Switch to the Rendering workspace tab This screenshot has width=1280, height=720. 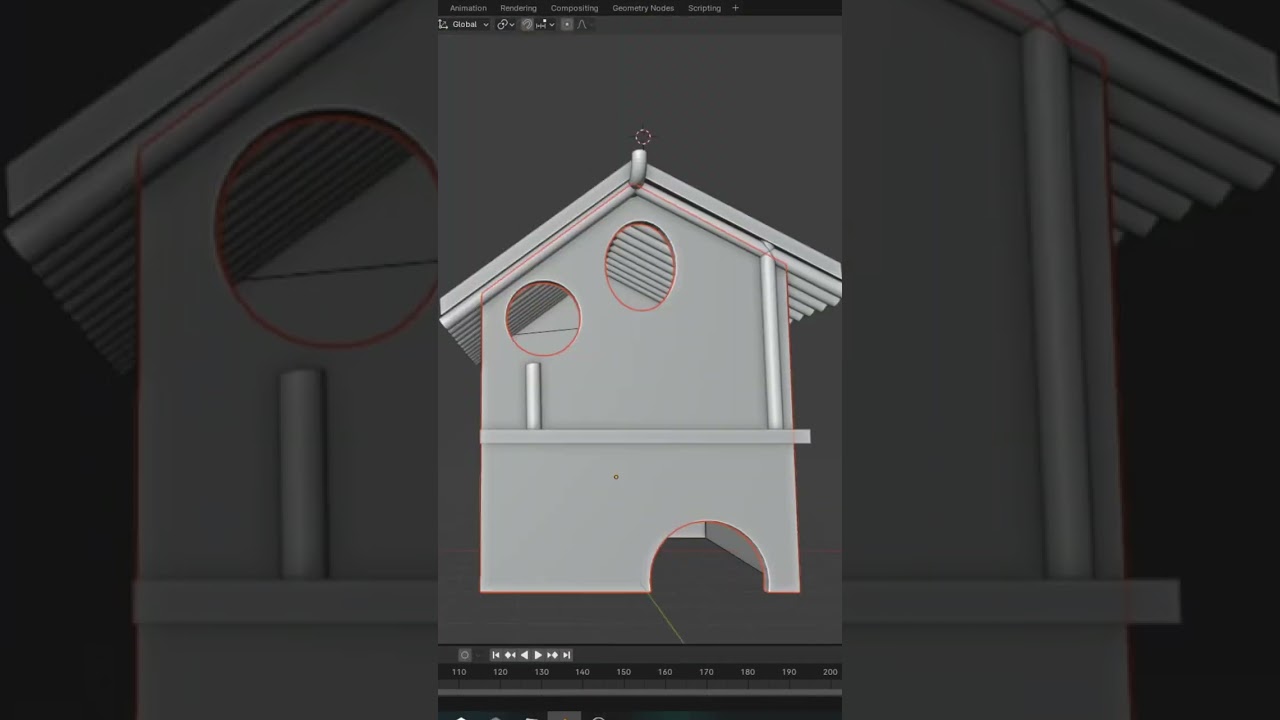518,8
